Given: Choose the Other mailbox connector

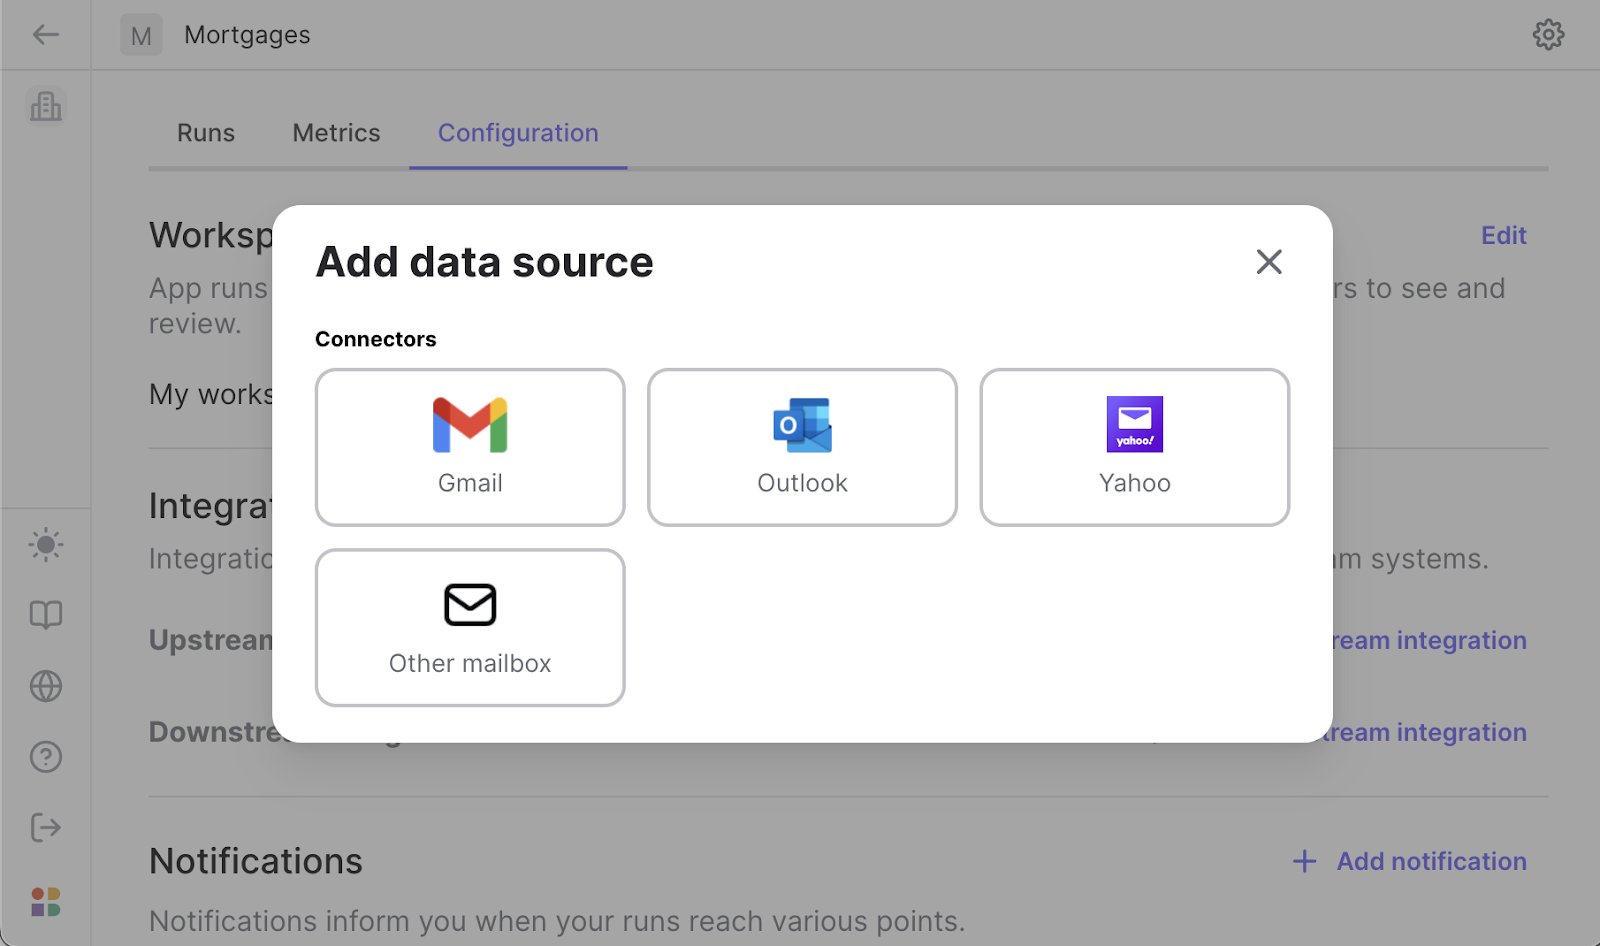Looking at the screenshot, I should pyautogui.click(x=470, y=627).
